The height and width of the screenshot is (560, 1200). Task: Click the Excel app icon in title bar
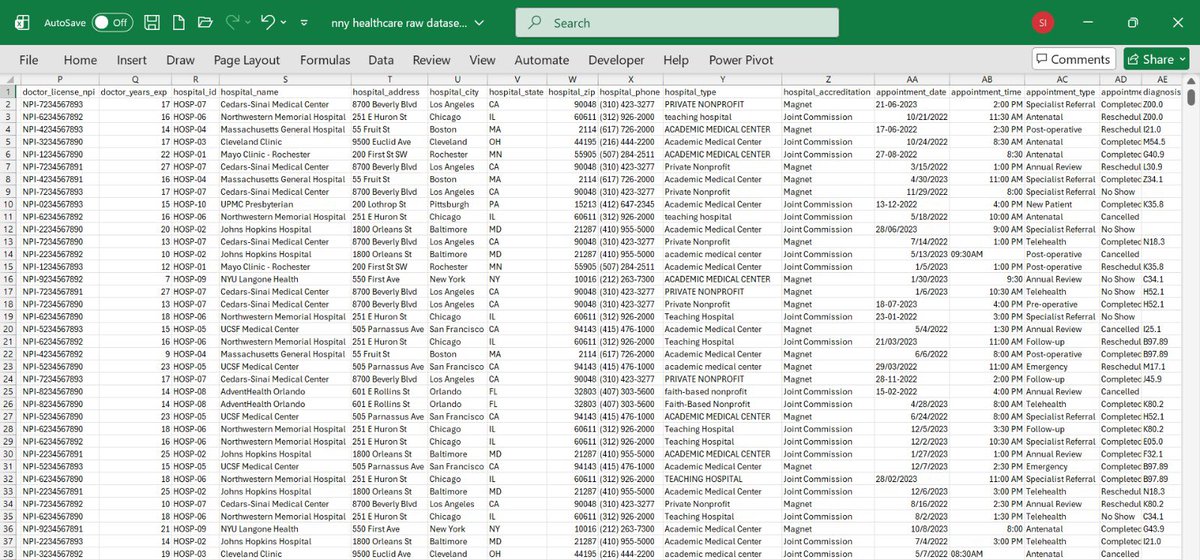pos(22,22)
